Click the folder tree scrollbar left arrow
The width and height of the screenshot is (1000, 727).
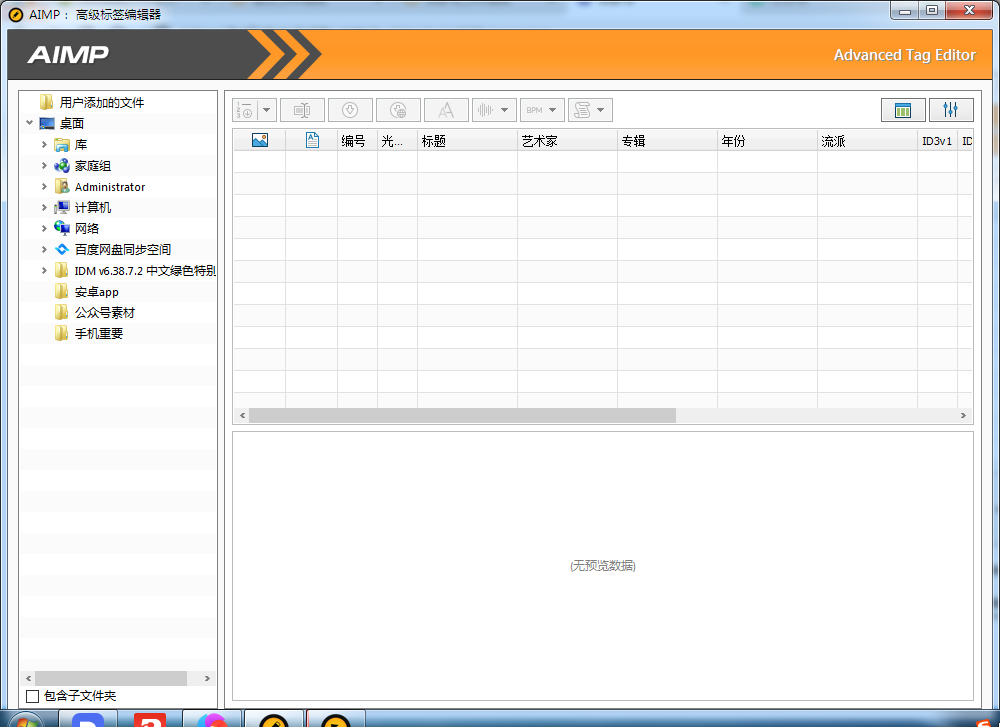pos(29,678)
